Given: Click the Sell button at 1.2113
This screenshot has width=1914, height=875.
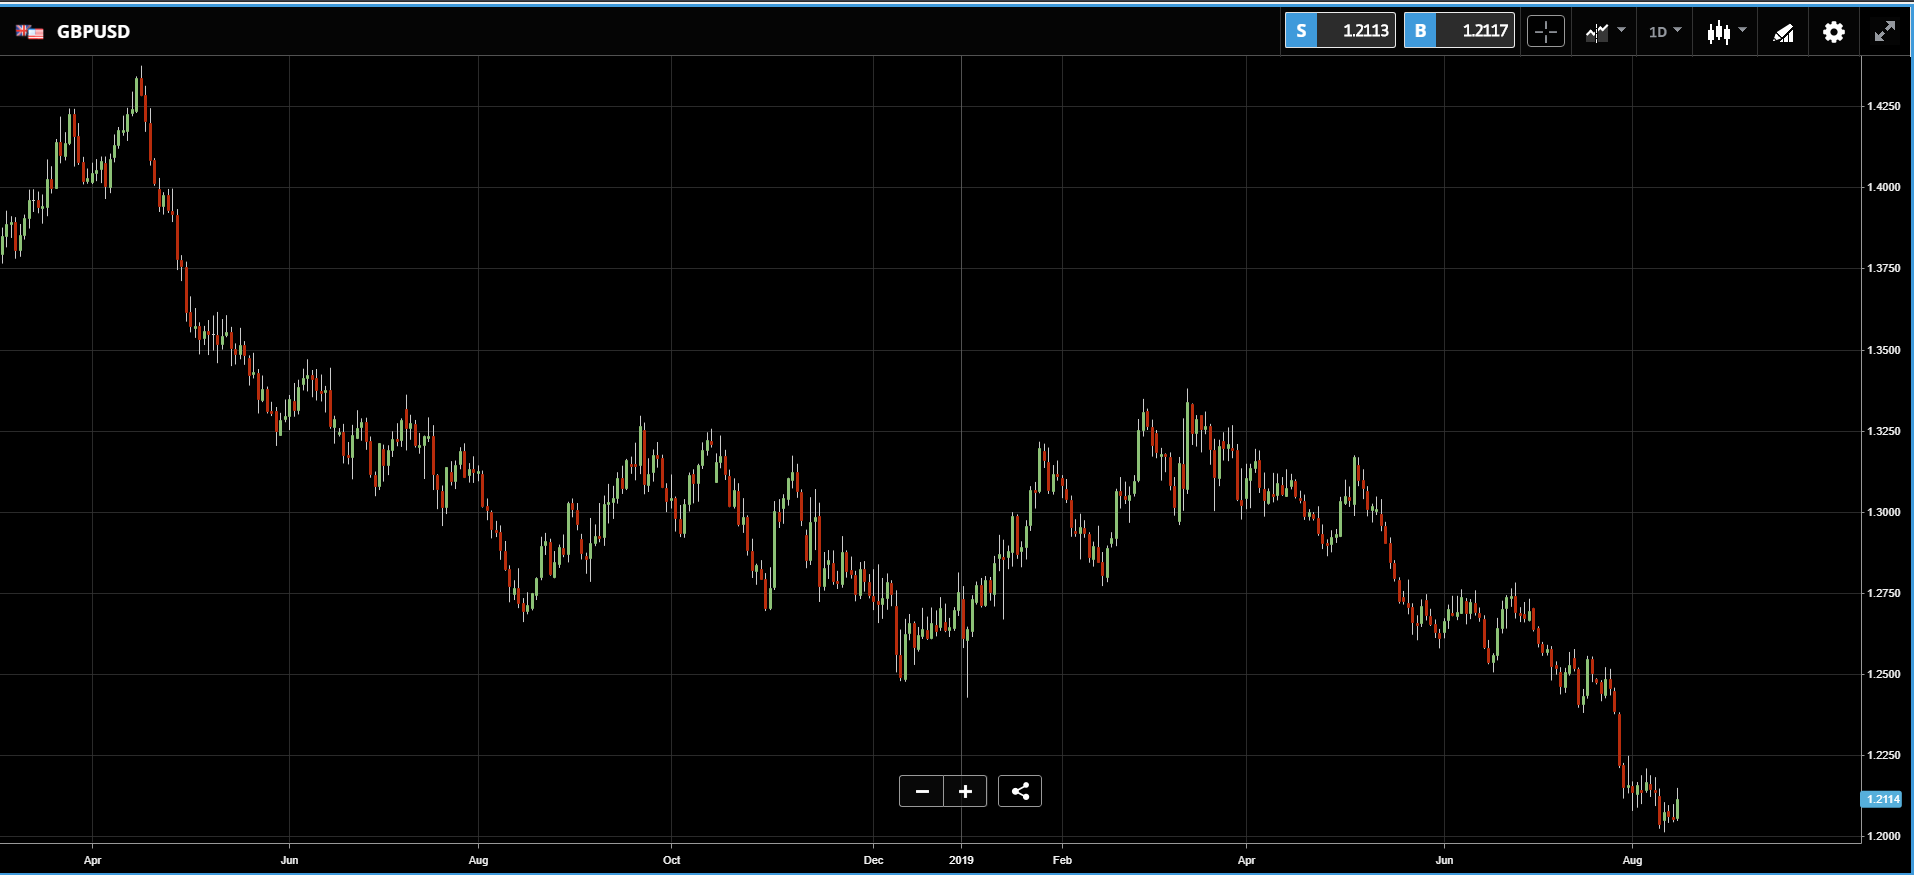Looking at the screenshot, I should [1340, 31].
